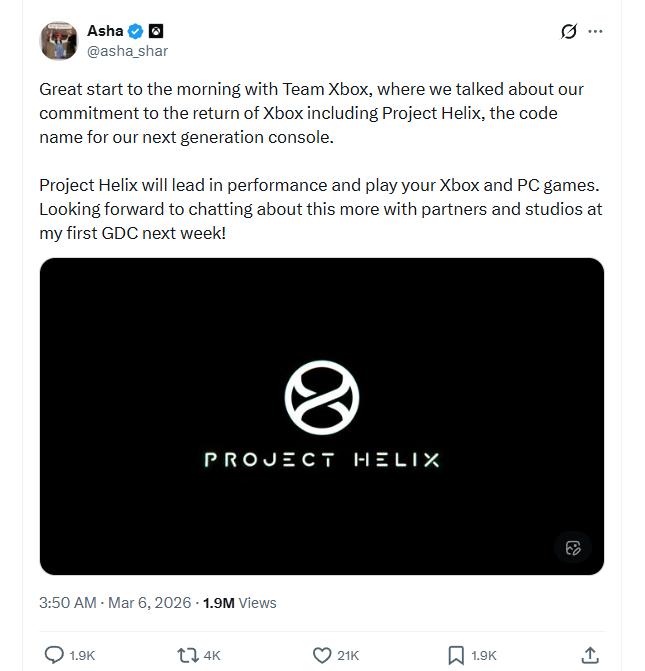
Task: Click the blue verified checkmark badge
Action: 135,31
